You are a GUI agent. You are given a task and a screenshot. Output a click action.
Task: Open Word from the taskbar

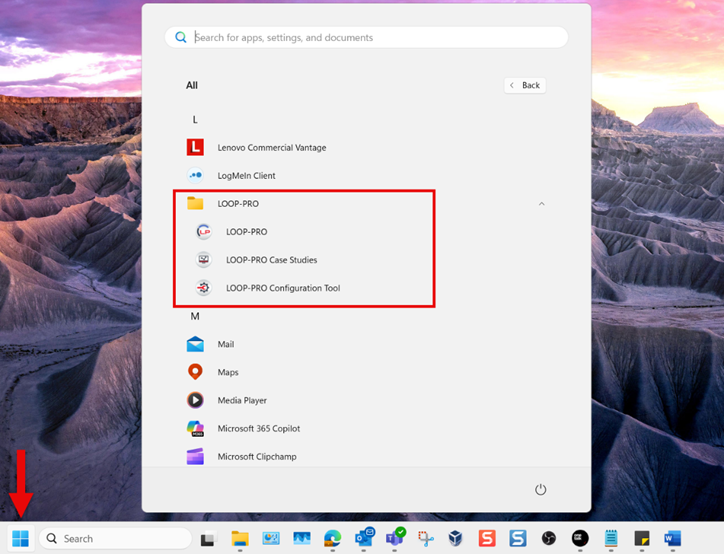pyautogui.click(x=671, y=538)
